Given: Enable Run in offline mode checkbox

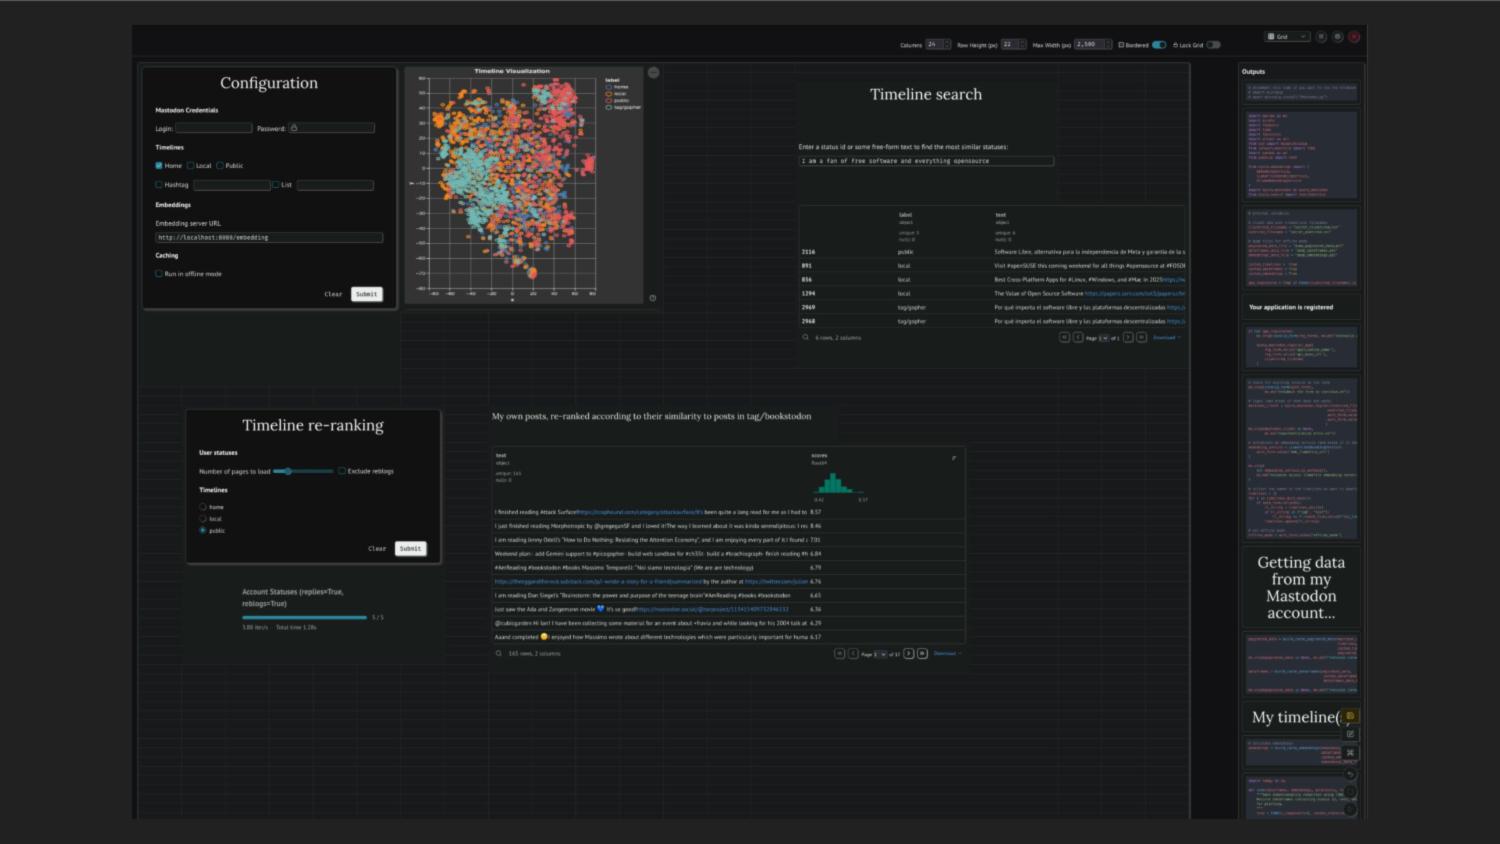Looking at the screenshot, I should coord(159,273).
